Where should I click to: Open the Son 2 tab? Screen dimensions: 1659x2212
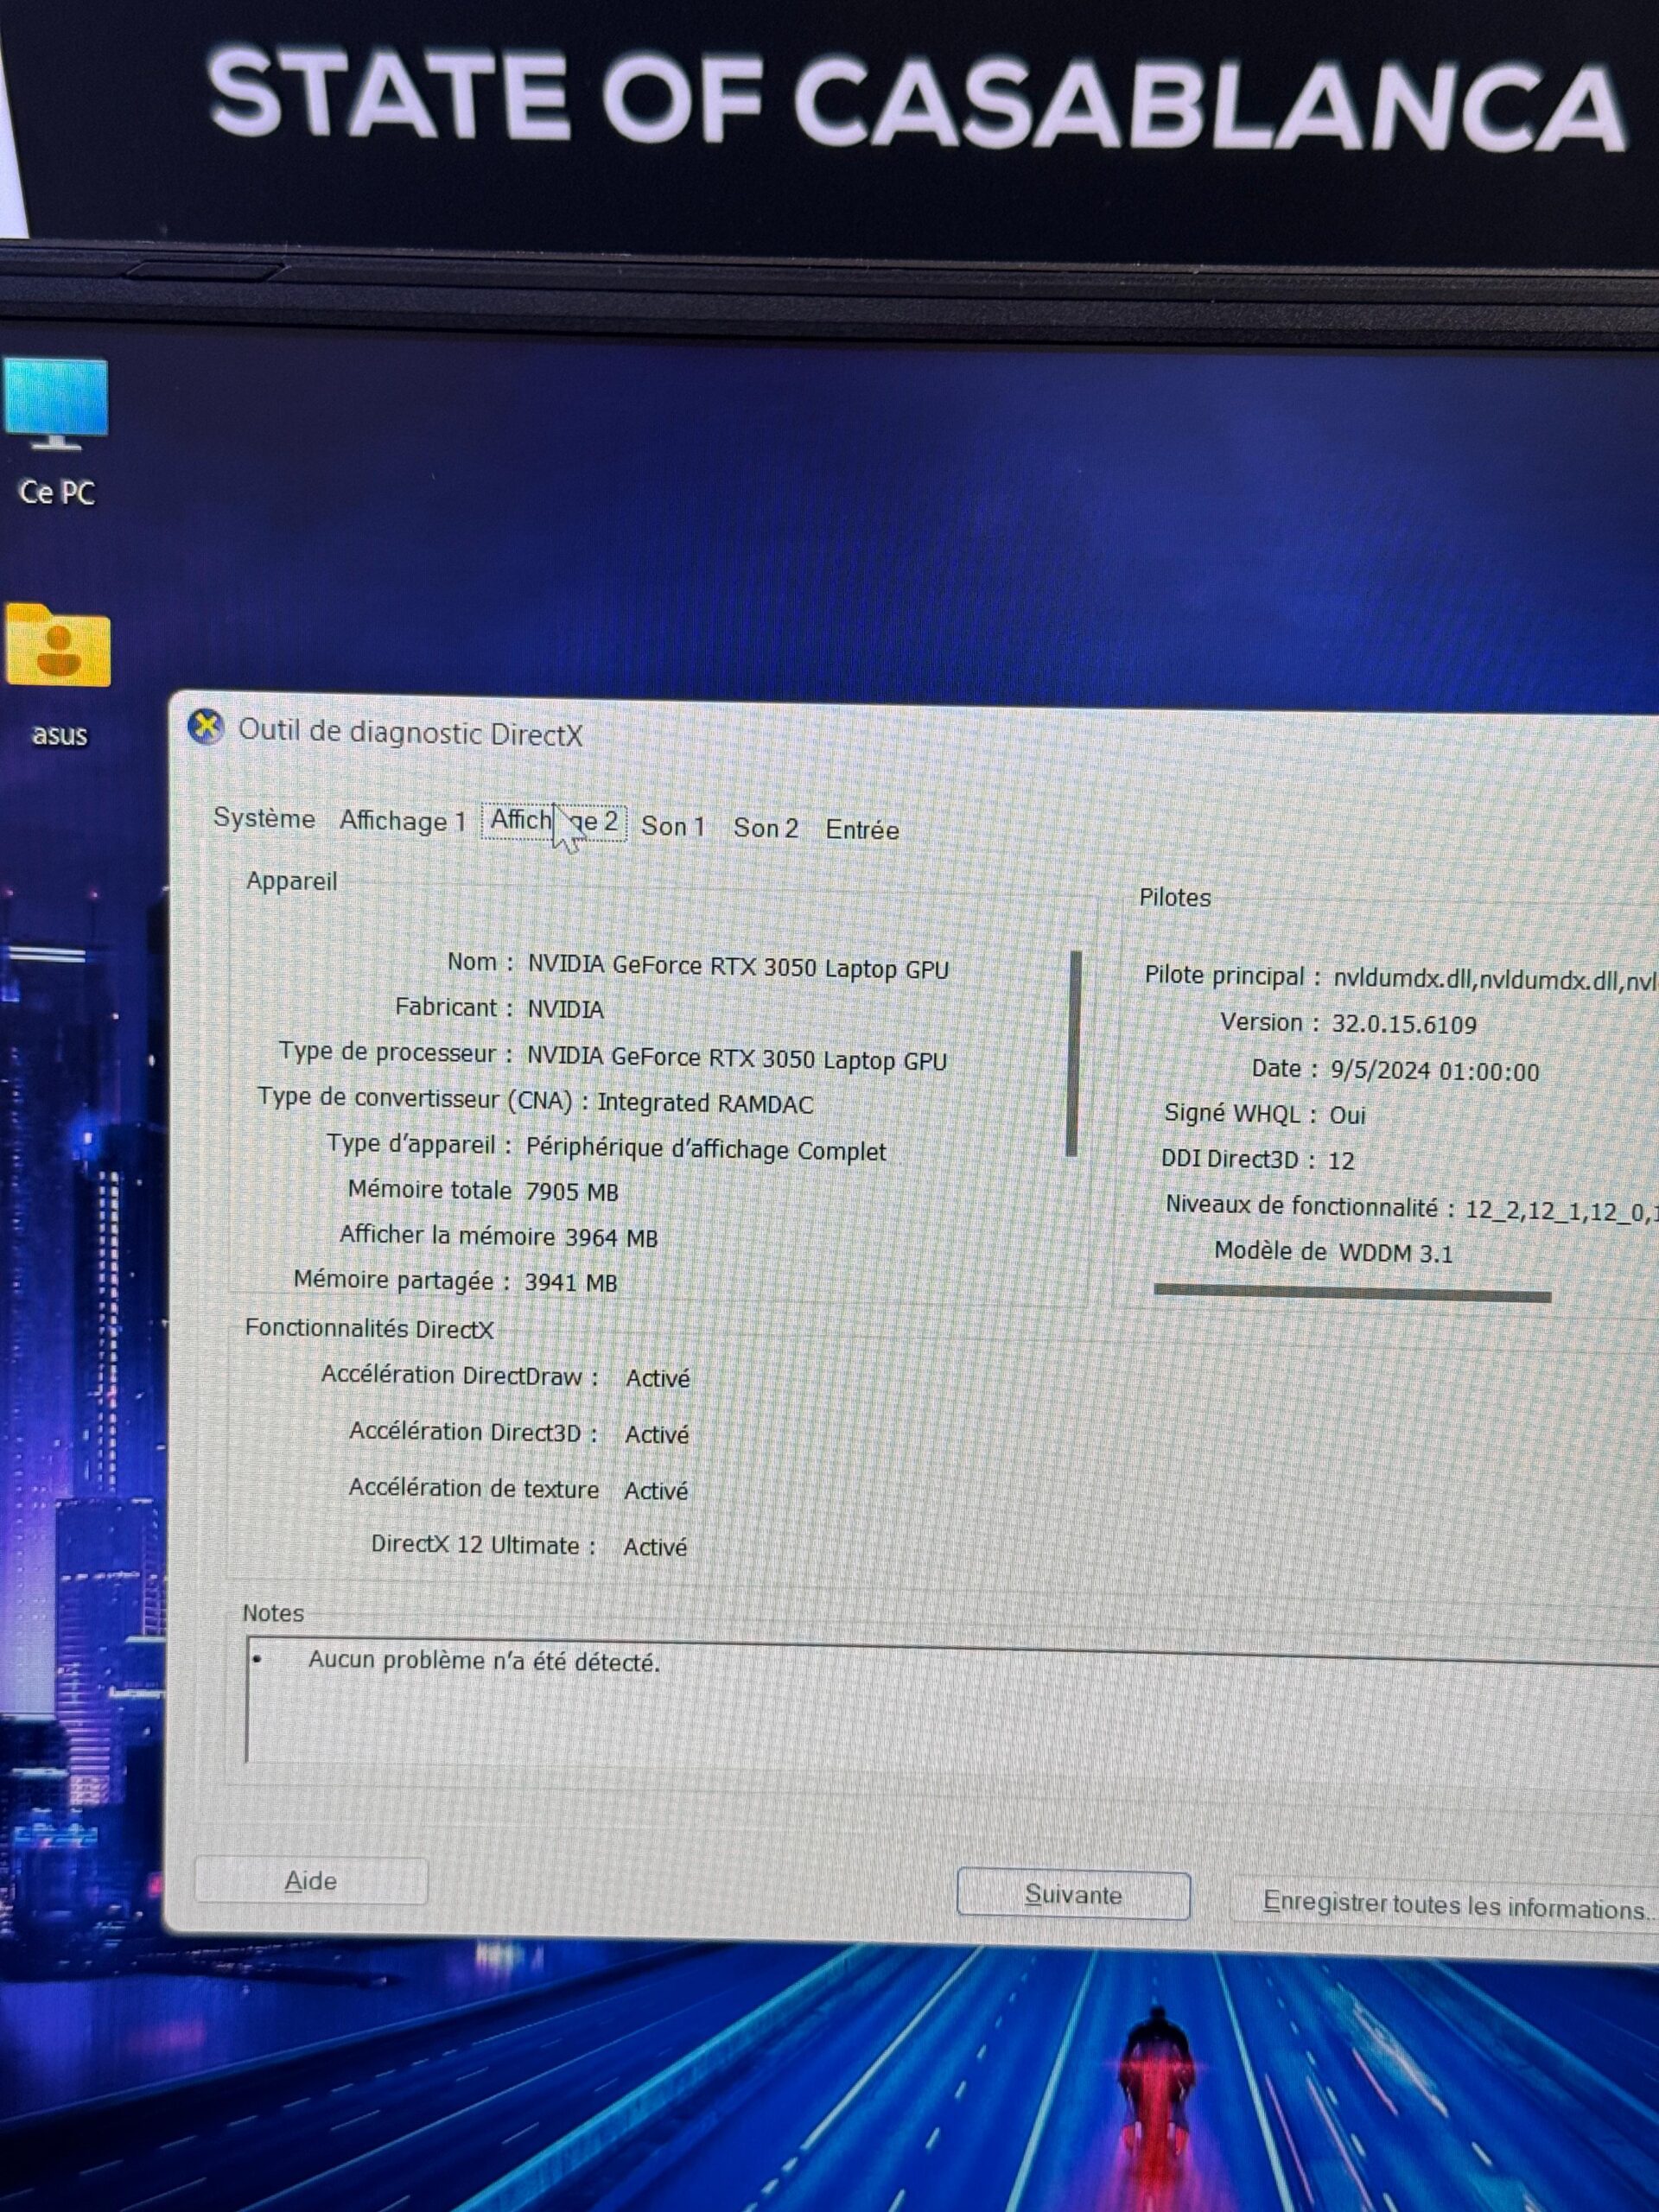coord(766,828)
